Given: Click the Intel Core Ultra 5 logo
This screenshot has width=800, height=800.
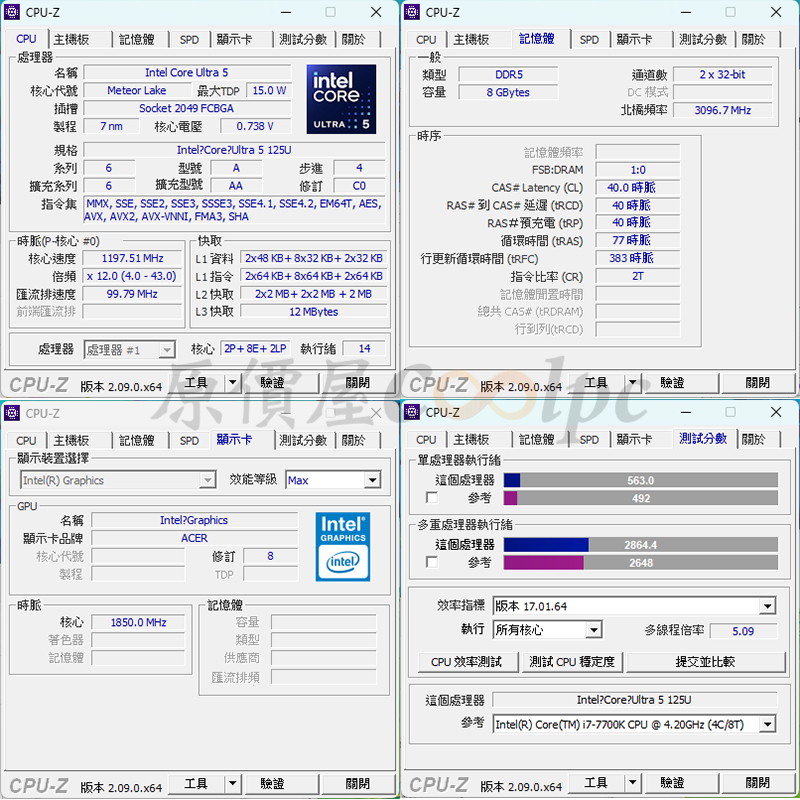Looking at the screenshot, I should point(341,99).
